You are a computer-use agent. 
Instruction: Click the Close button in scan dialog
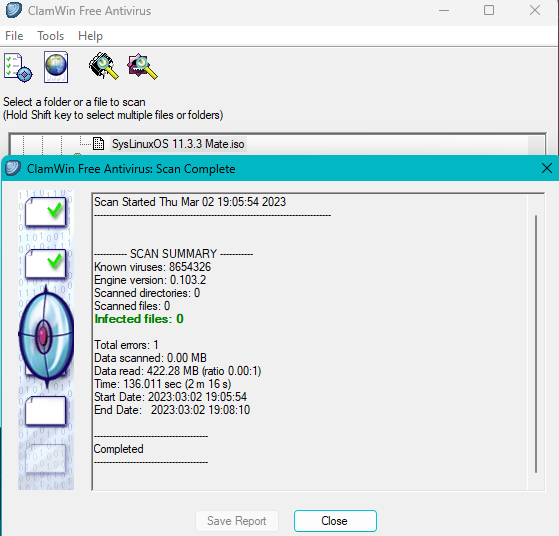[x=335, y=521]
